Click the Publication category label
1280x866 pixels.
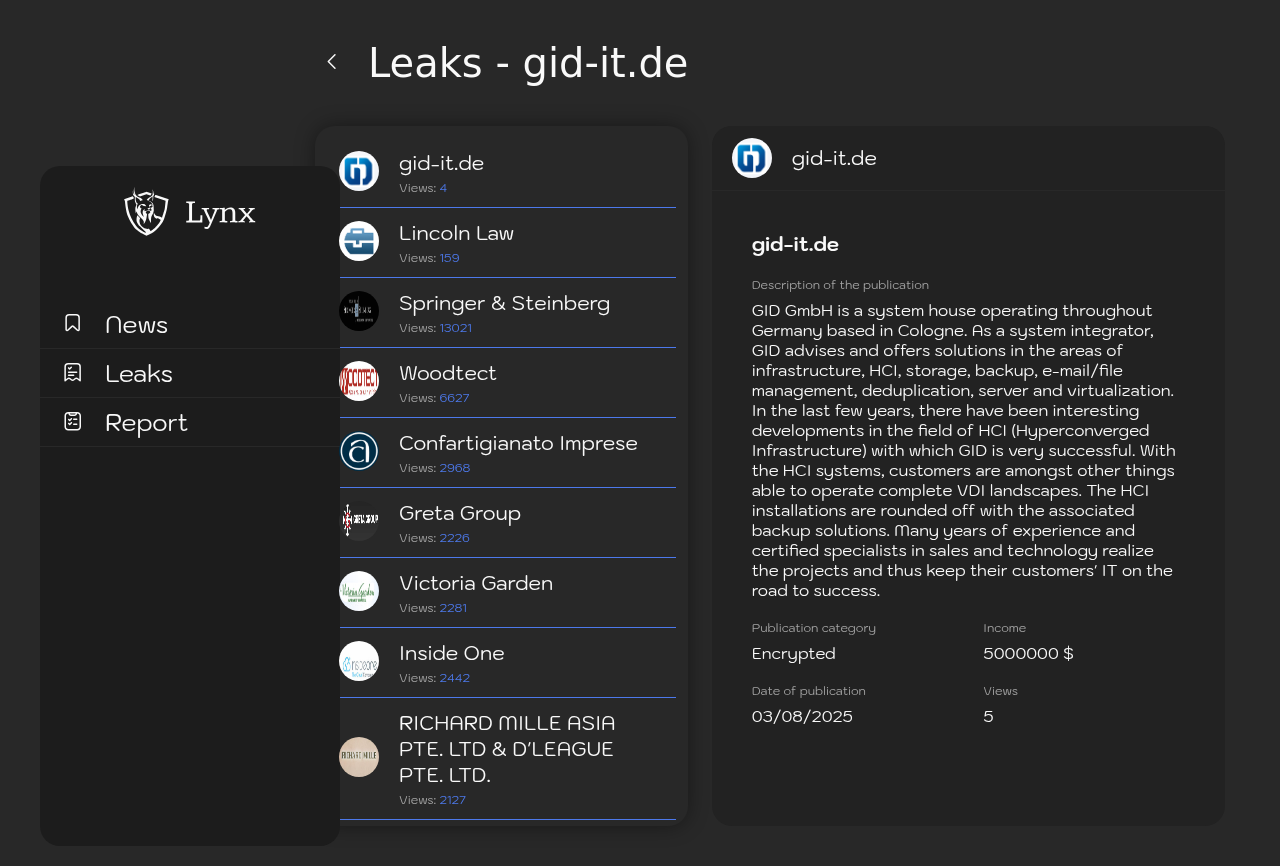click(x=814, y=628)
